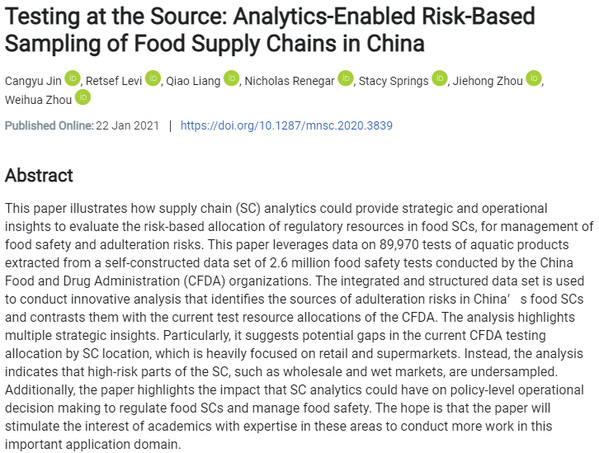Open Stacy Springs' ORCID iD icon

click(440, 79)
